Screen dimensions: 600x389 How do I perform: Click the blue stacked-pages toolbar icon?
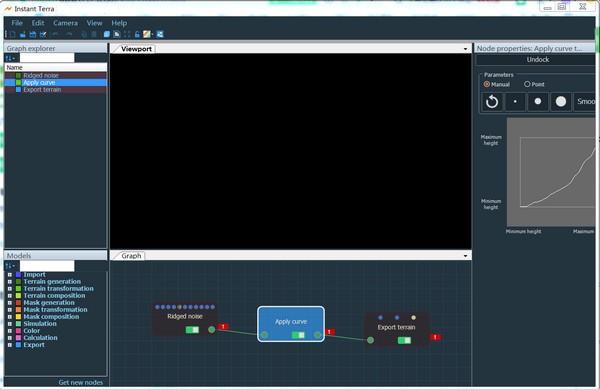(x=107, y=34)
